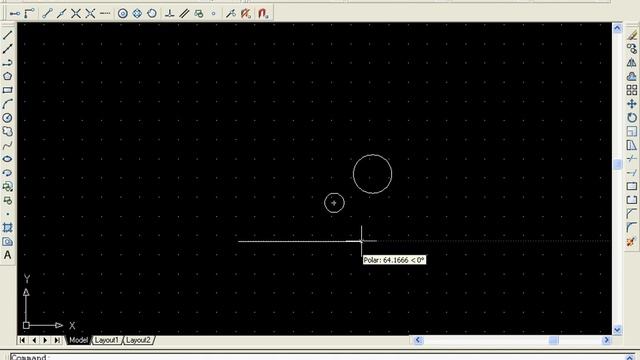Select the Break tool
This screenshot has height=360, width=640.
[632, 200]
